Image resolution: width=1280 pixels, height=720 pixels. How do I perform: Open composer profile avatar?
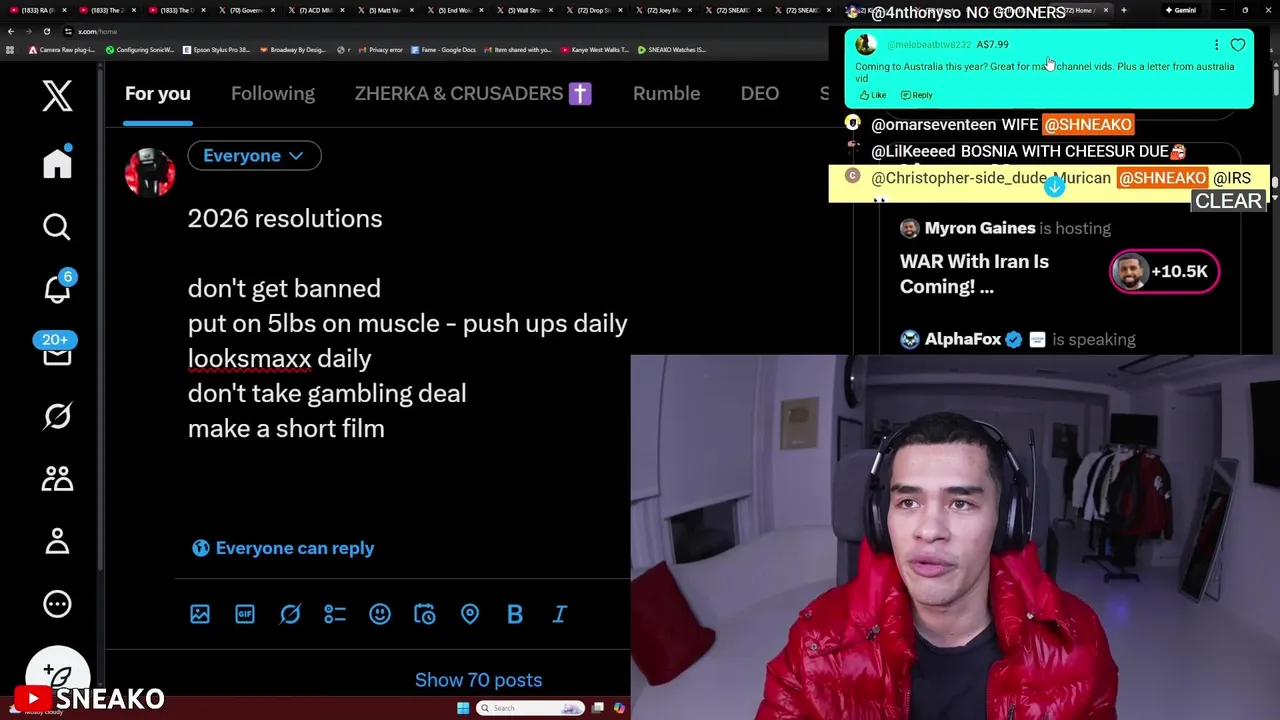150,172
